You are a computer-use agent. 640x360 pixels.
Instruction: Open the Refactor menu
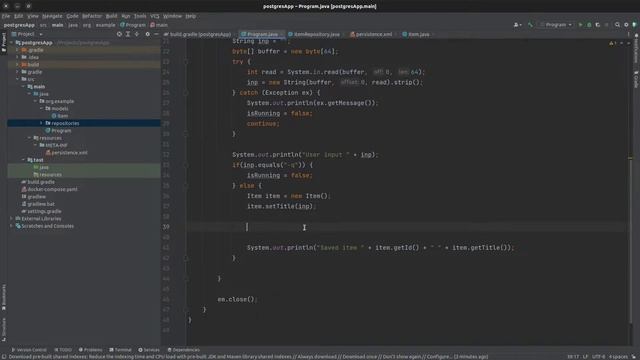[x=92, y=16]
